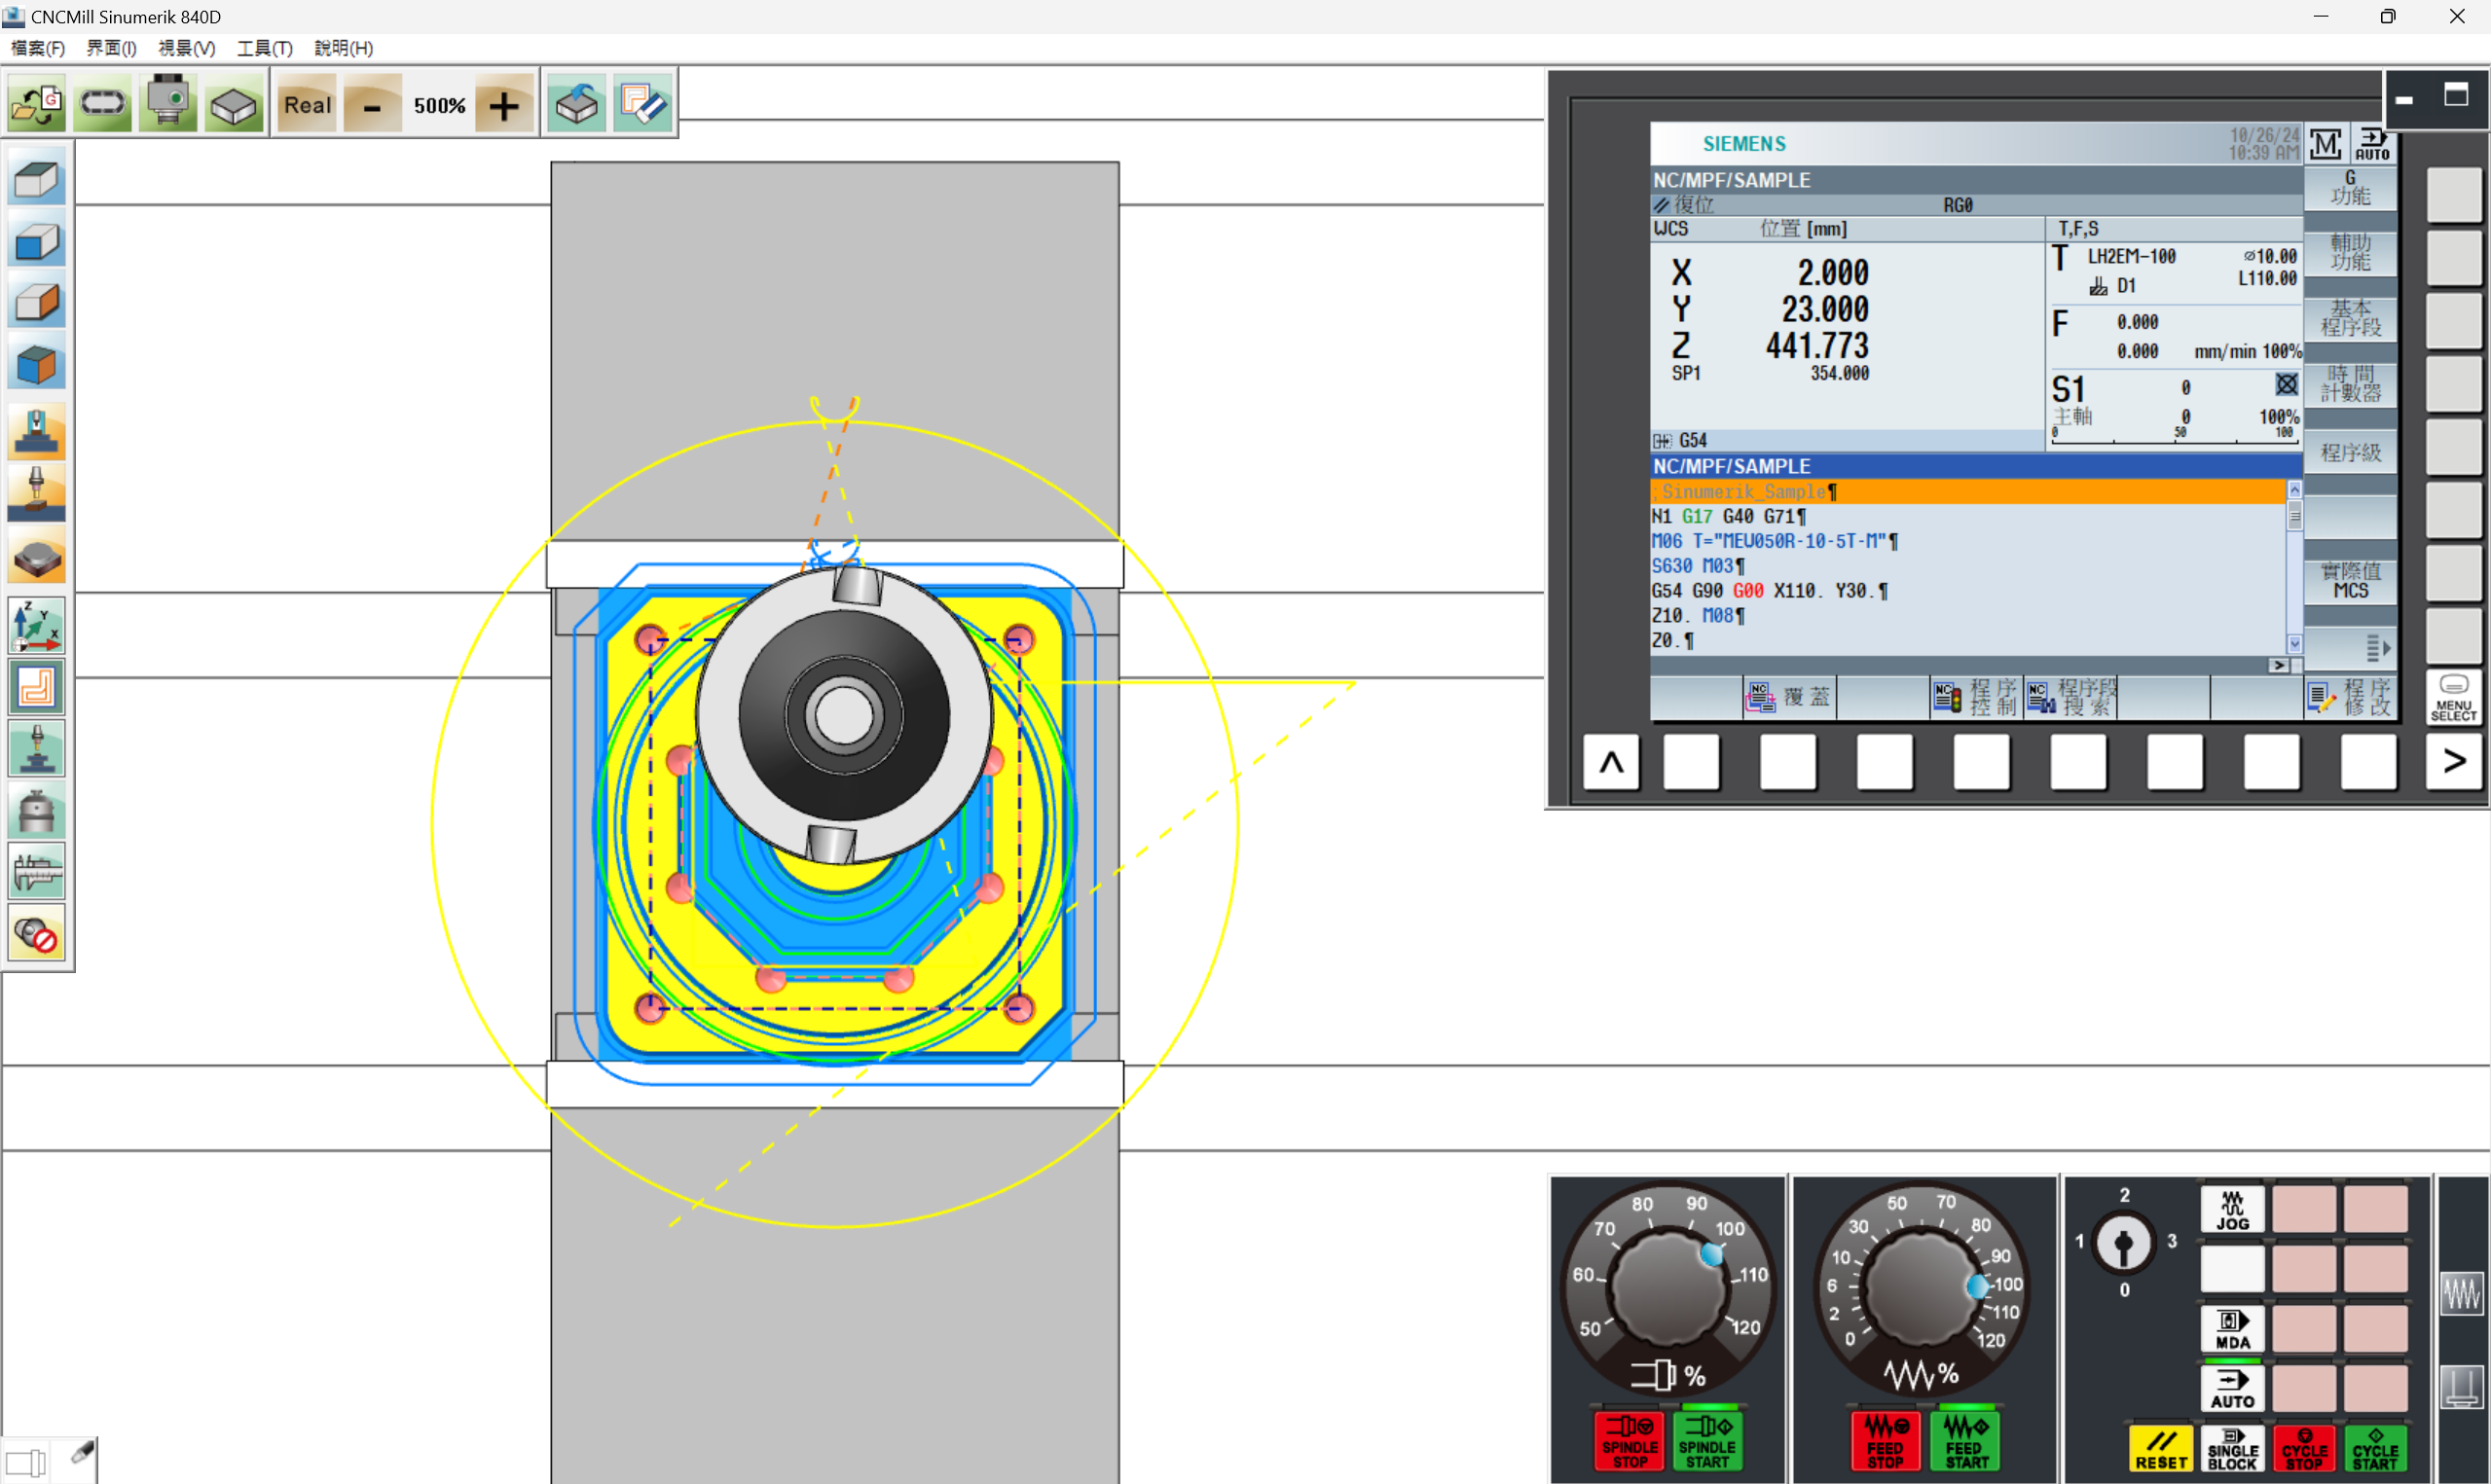Click the program list scroll down arrow

(x=2294, y=644)
